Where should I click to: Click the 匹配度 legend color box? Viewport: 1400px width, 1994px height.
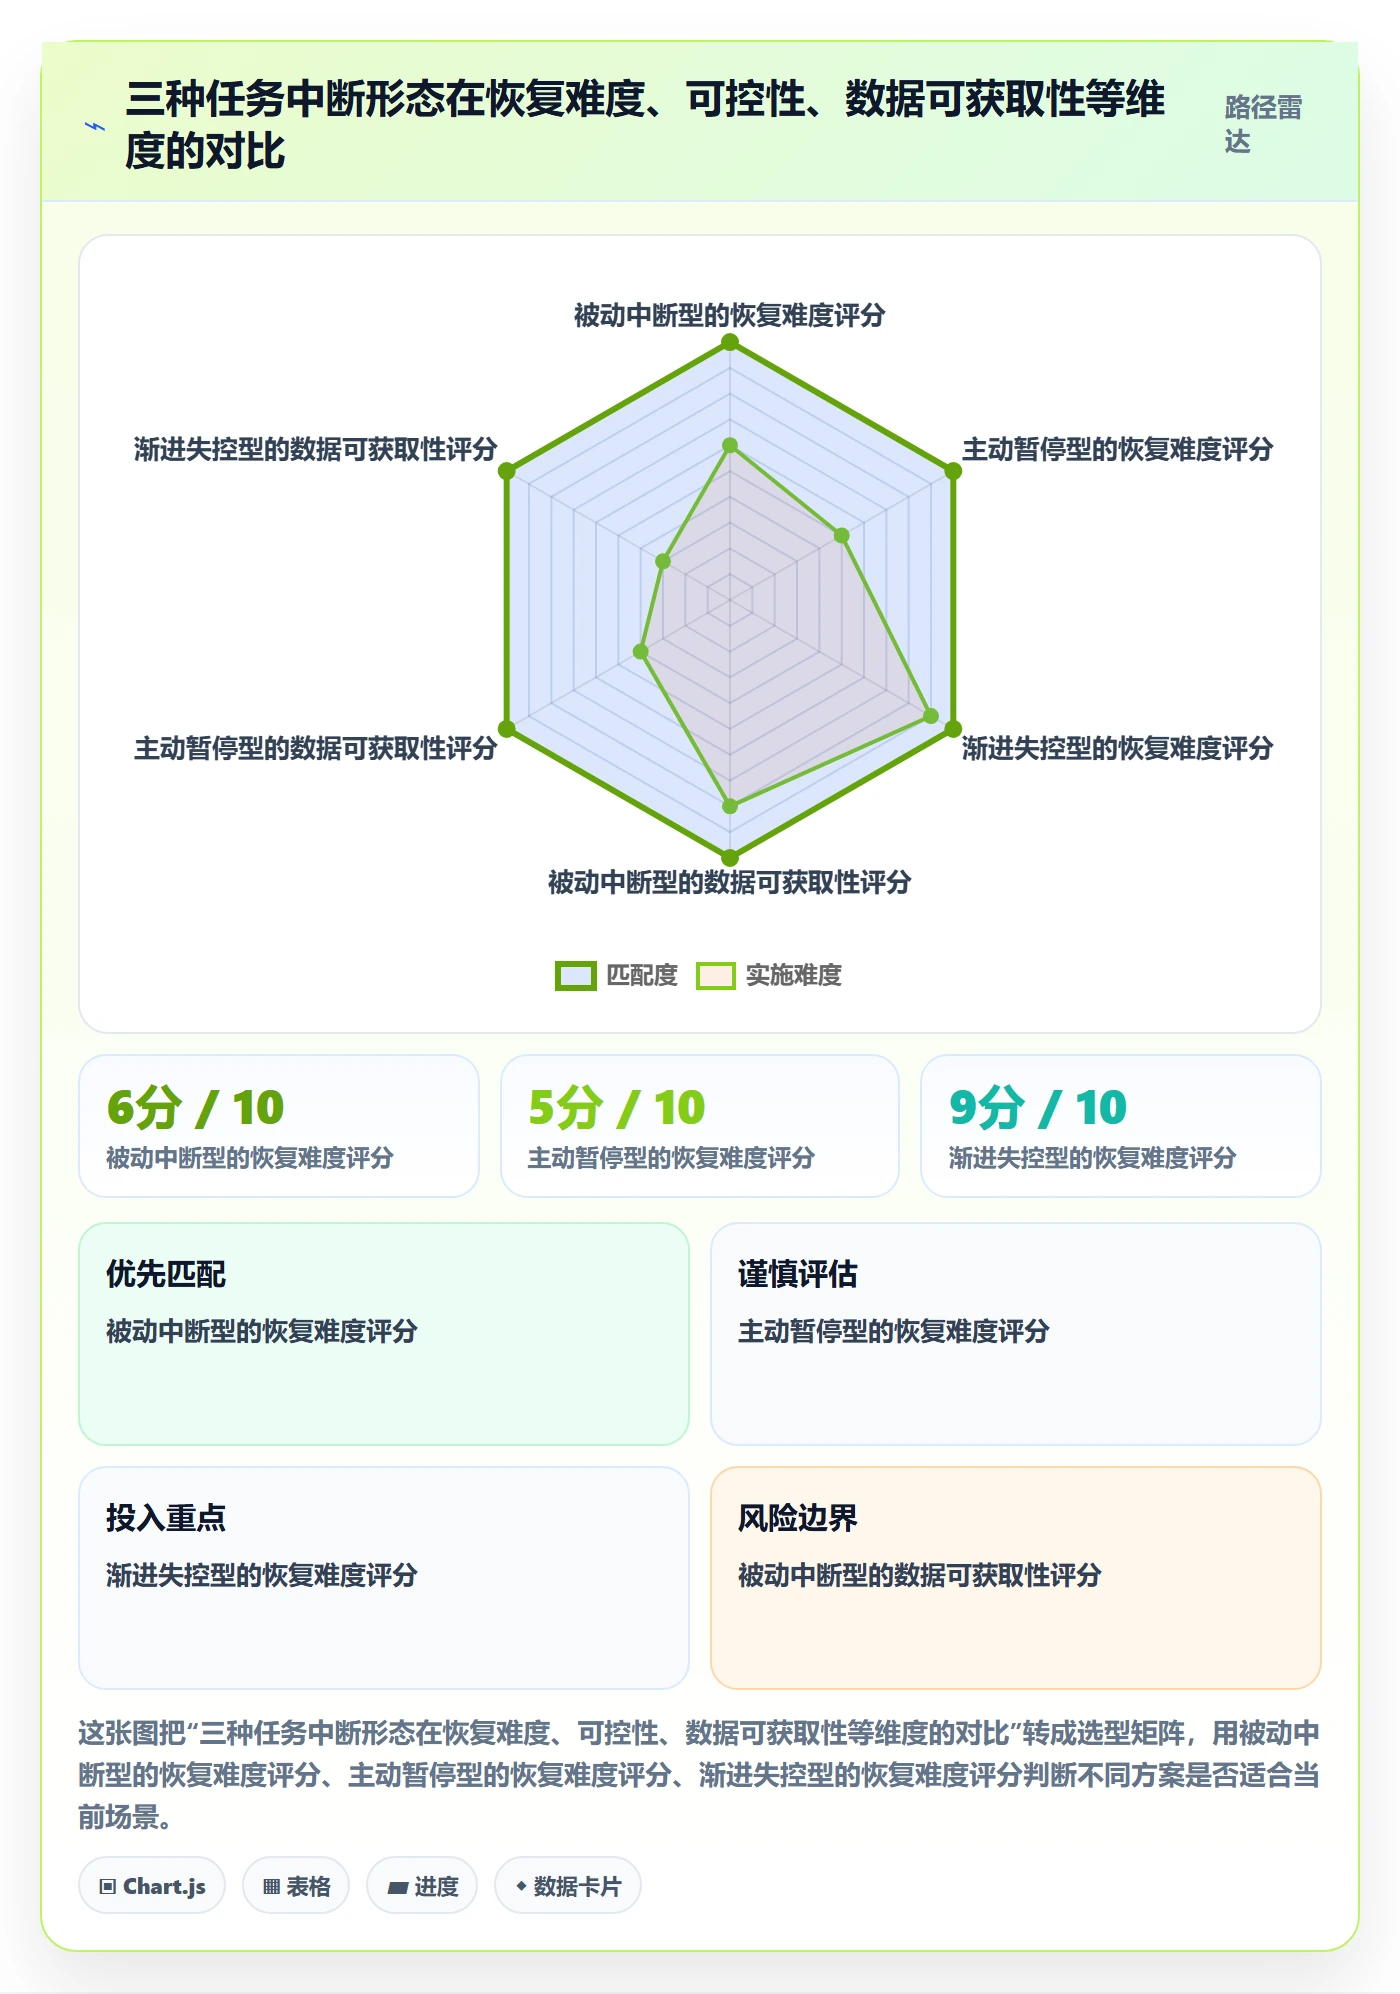(576, 975)
